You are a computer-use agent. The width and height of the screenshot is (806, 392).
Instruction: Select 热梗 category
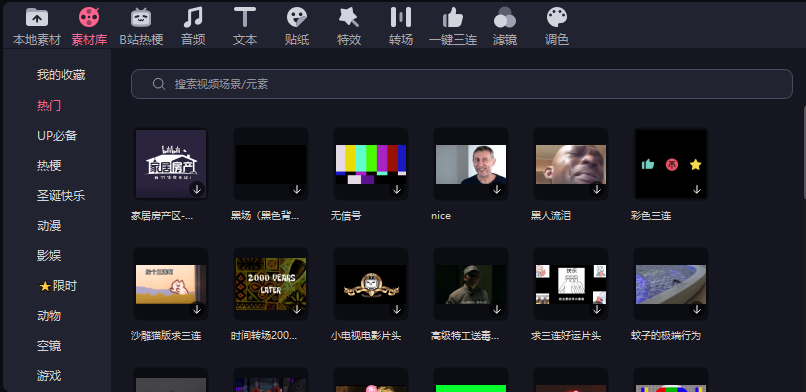(x=49, y=165)
